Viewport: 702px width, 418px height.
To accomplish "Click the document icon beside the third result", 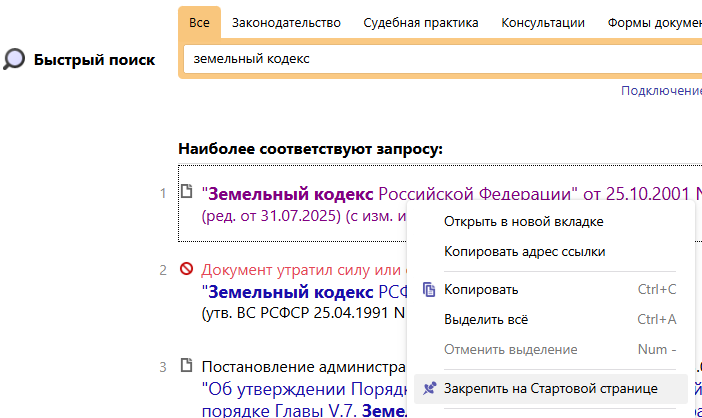I will 186,366.
